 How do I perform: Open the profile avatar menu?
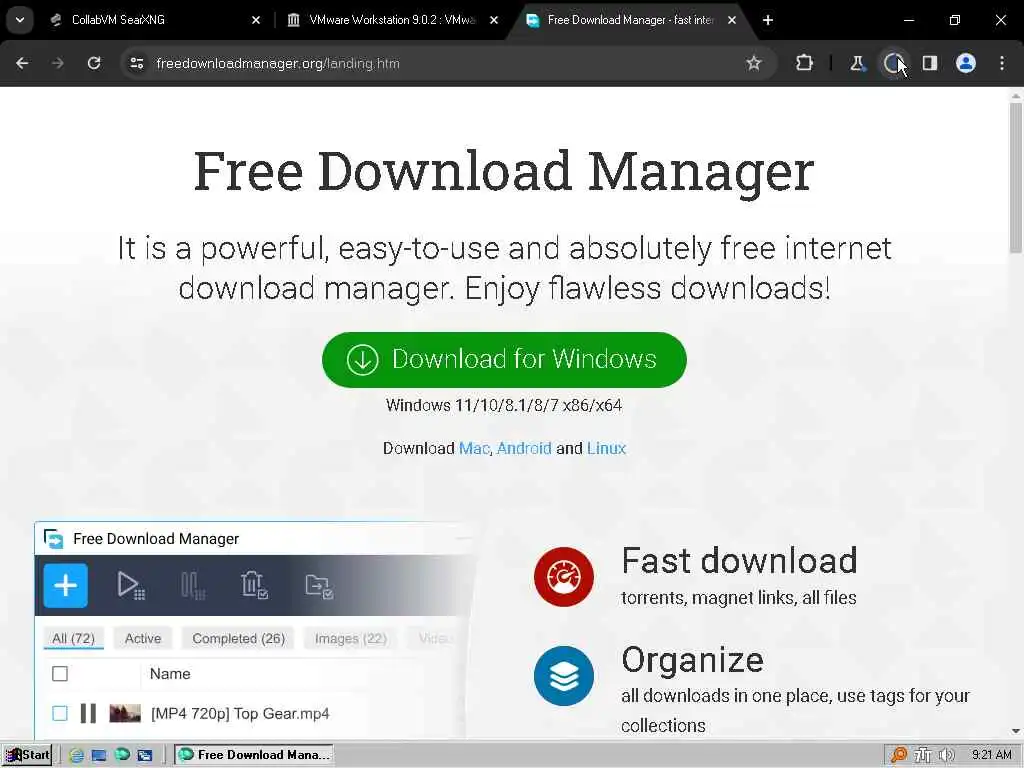coord(966,63)
